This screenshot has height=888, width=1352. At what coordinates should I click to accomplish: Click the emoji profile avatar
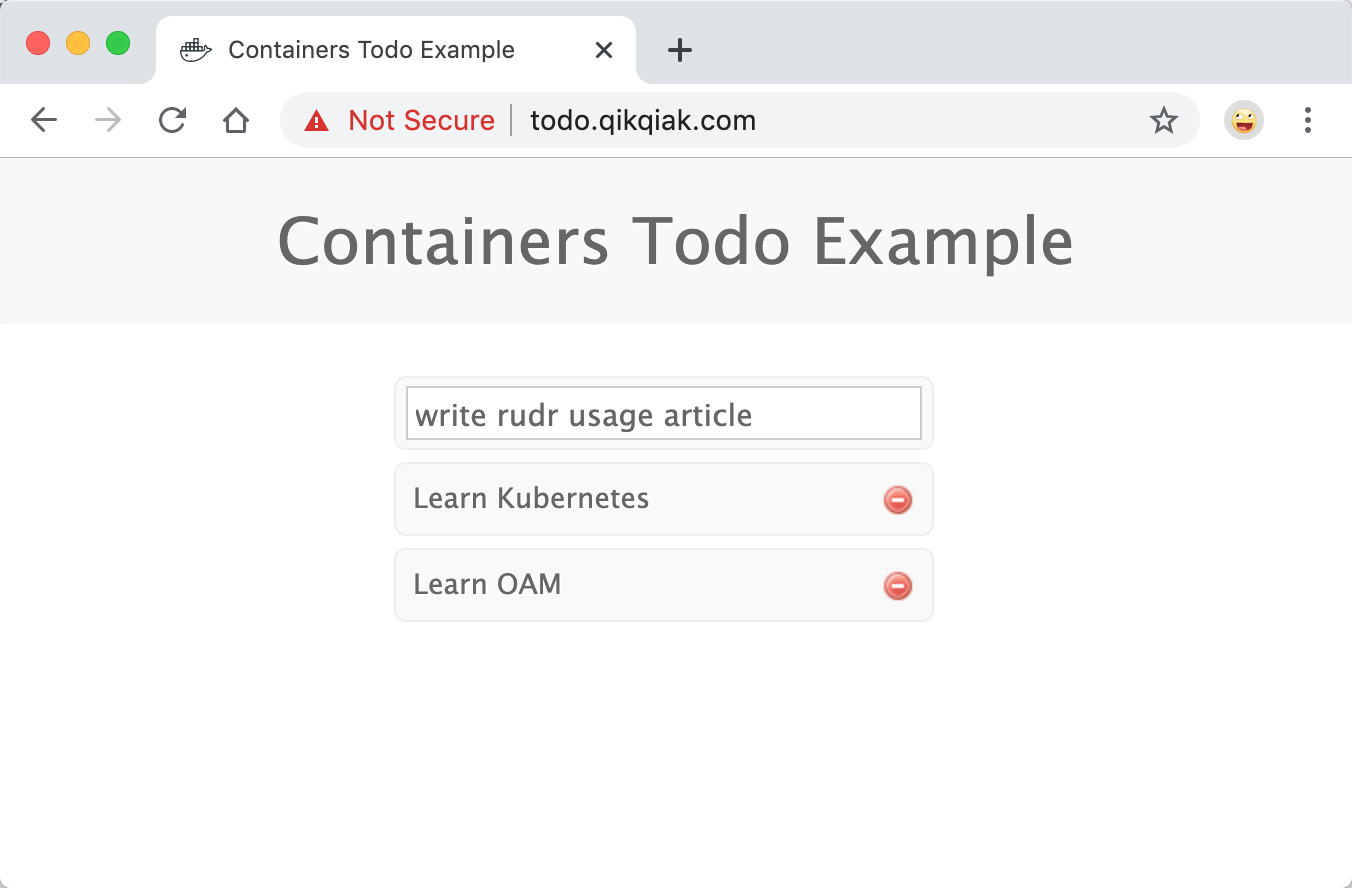tap(1244, 121)
